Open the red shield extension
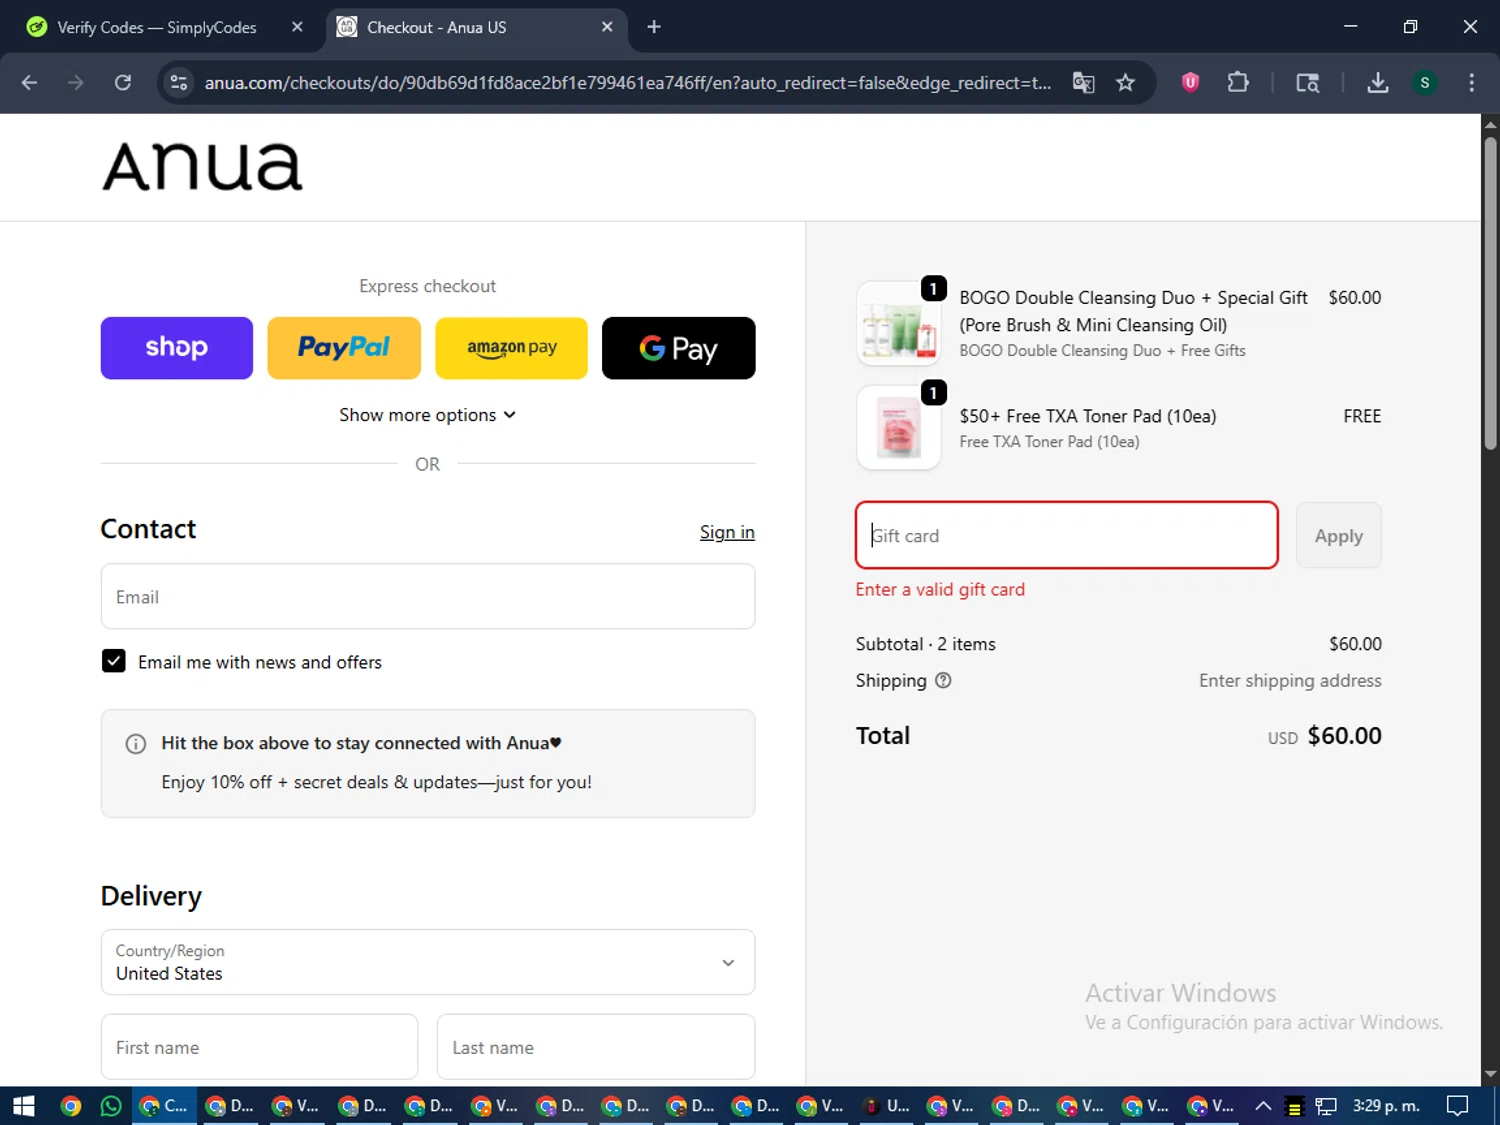 point(1190,83)
